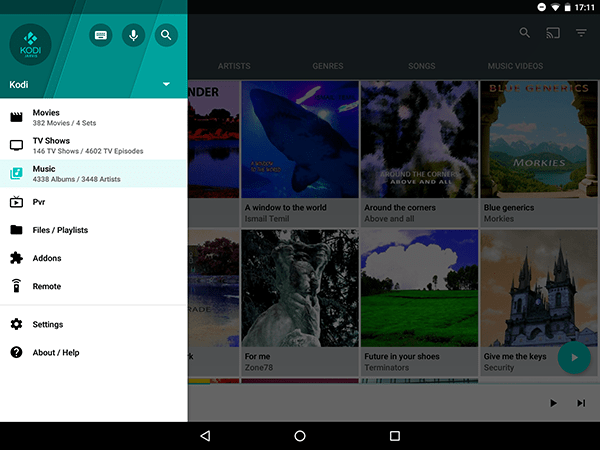
Task: Open the Pvr section
Action: pyautogui.click(x=94, y=202)
